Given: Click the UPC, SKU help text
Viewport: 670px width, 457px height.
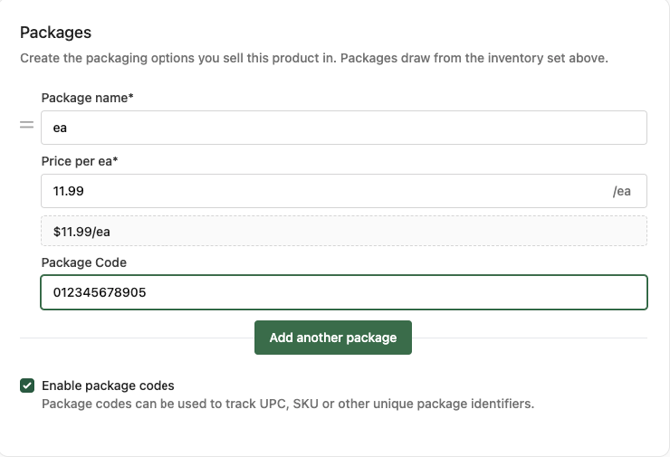Looking at the screenshot, I should coord(288,404).
